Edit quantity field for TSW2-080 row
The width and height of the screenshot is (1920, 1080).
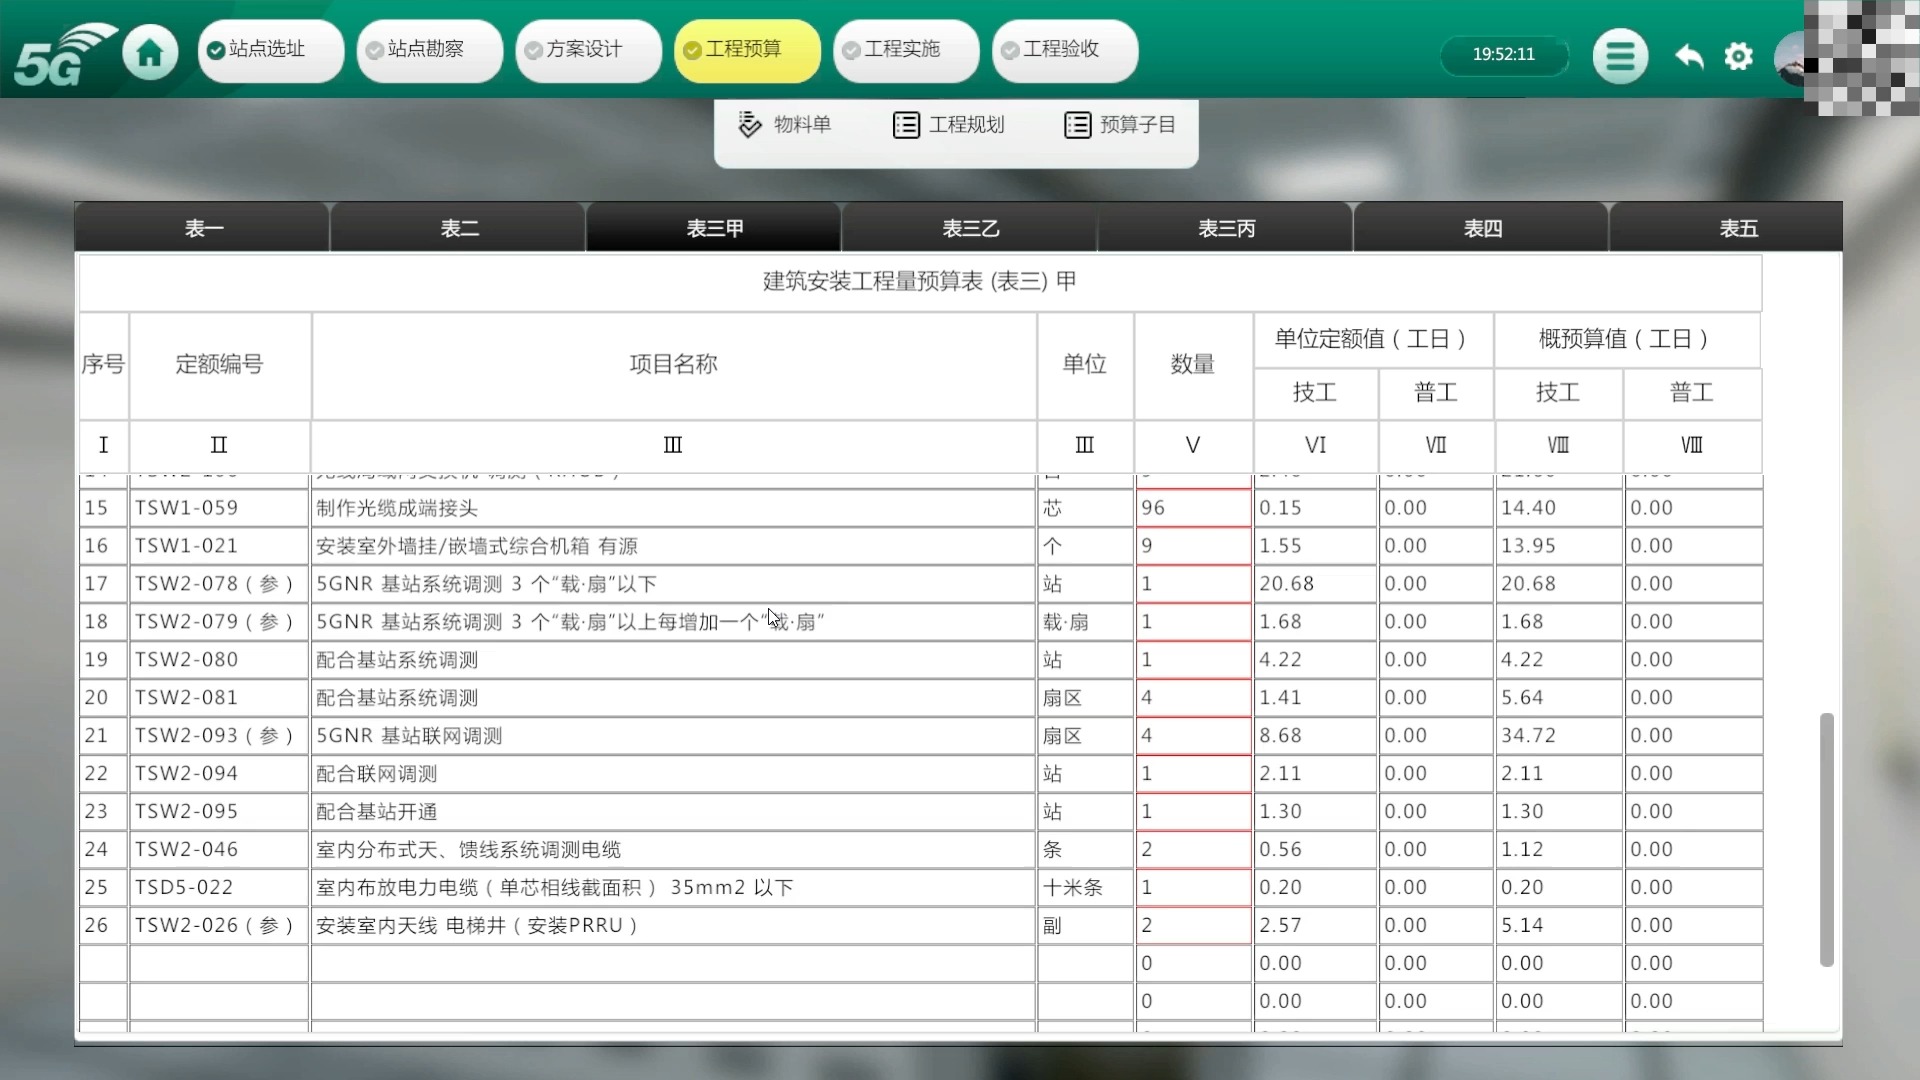coord(1193,660)
